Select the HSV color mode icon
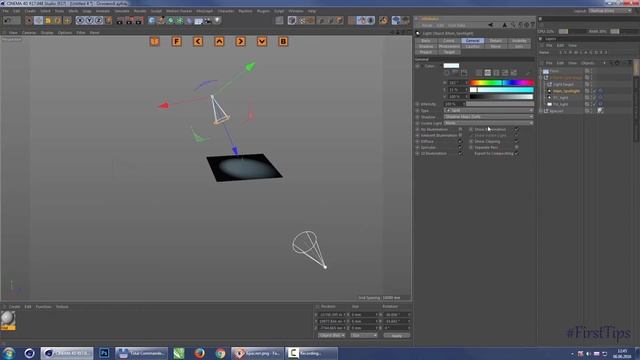 point(488,73)
